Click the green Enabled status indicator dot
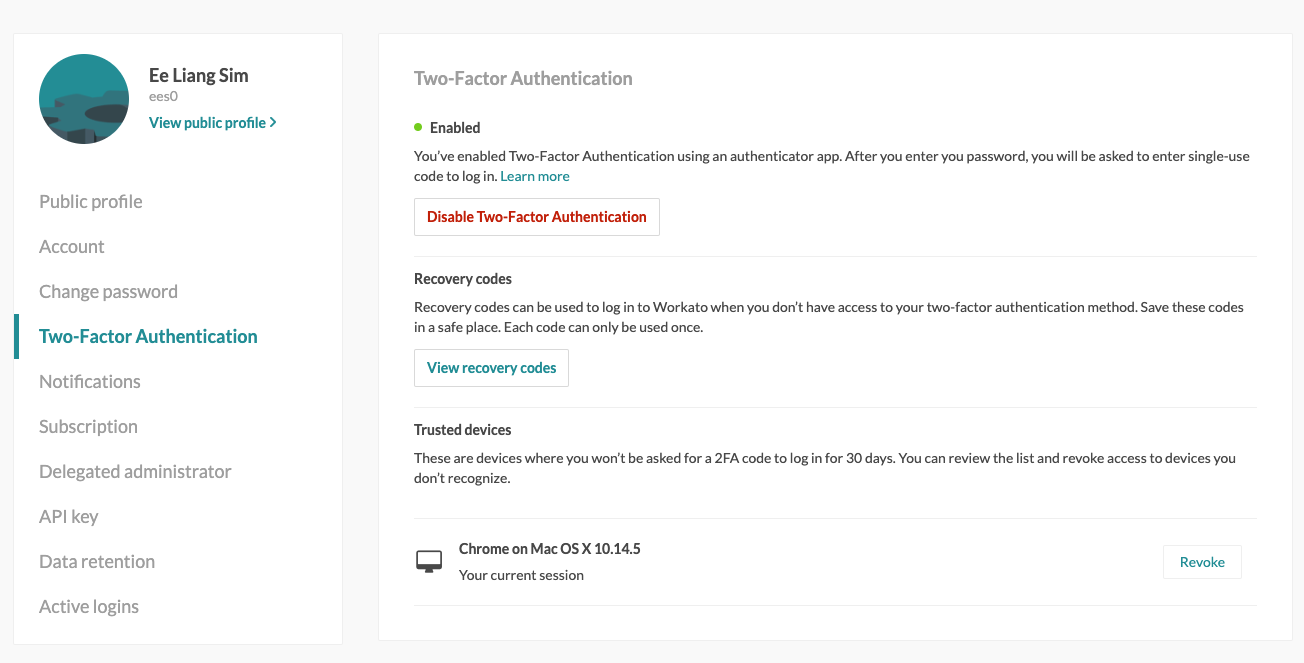Image resolution: width=1304 pixels, height=663 pixels. coord(419,127)
